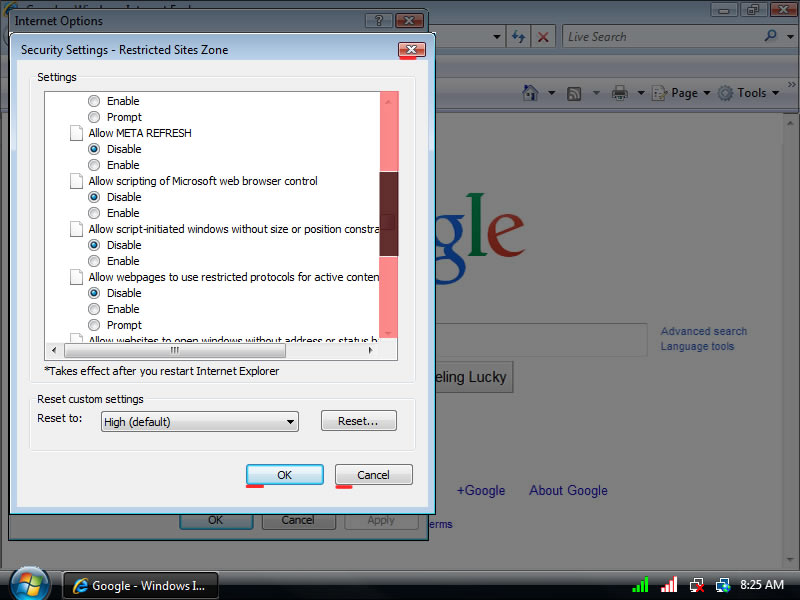Click the Reset... button
Screen dimensions: 800x600
coord(358,421)
